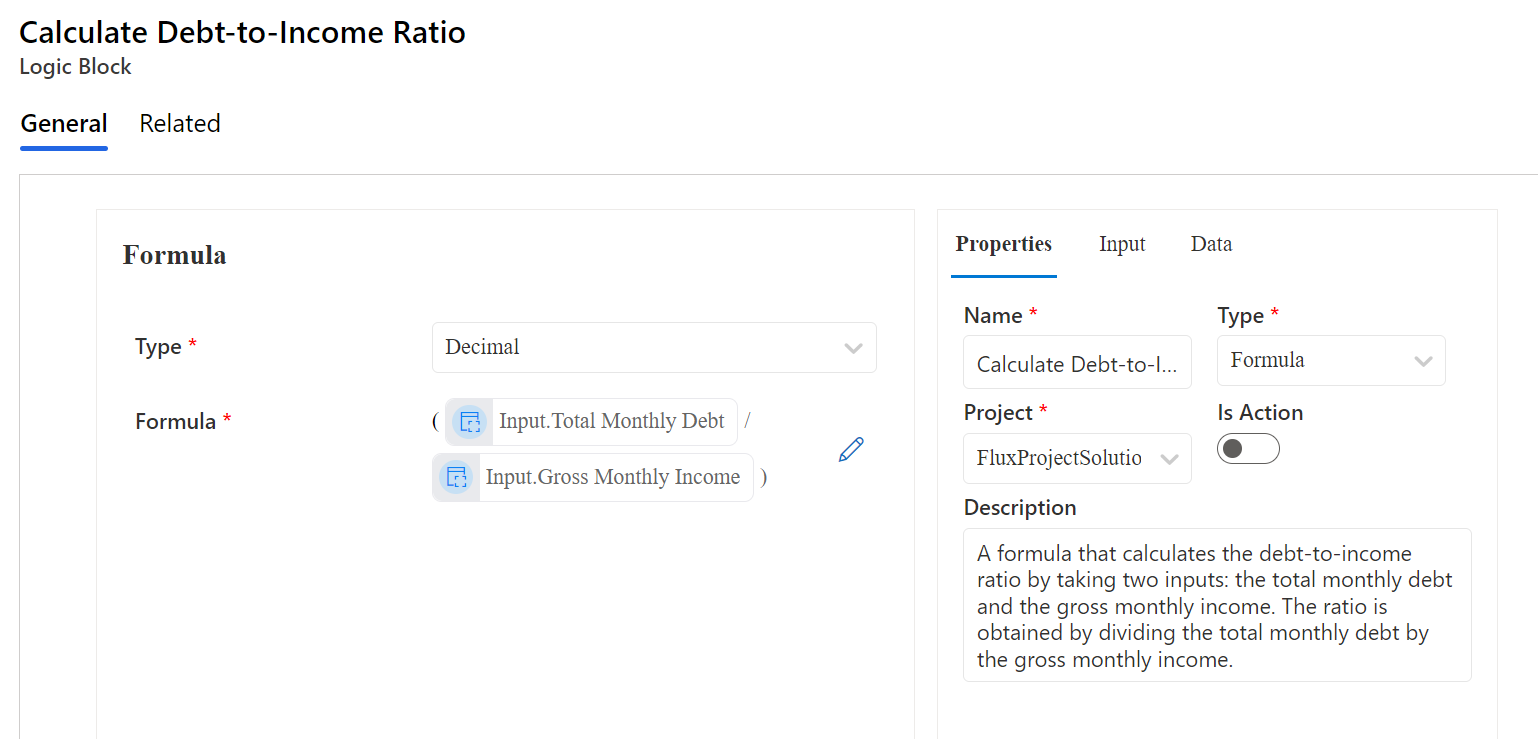
Task: Click the chevron arrow beside Formula type
Action: pyautogui.click(x=1423, y=362)
